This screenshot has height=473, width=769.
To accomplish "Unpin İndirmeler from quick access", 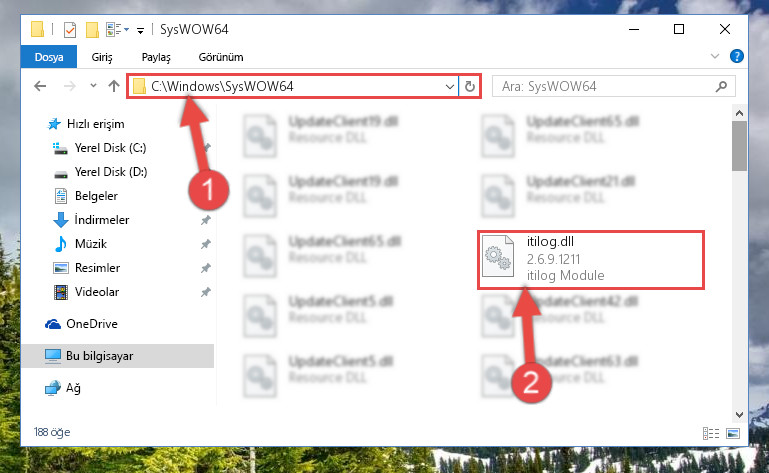I will [205, 220].
